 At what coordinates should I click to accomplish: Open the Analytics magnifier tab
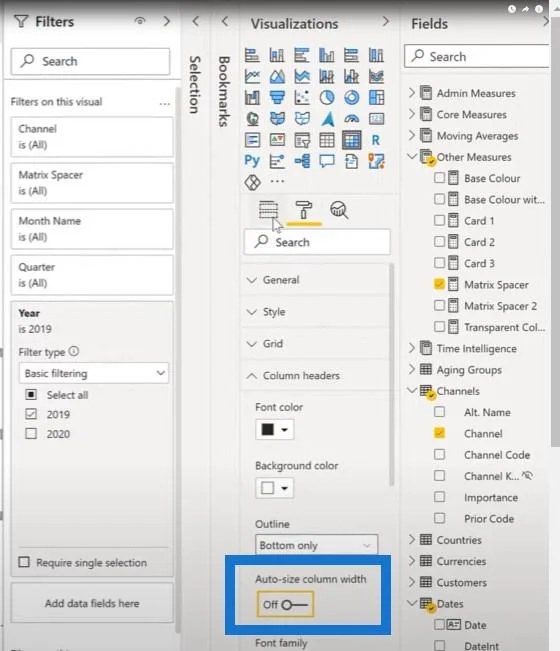click(339, 210)
